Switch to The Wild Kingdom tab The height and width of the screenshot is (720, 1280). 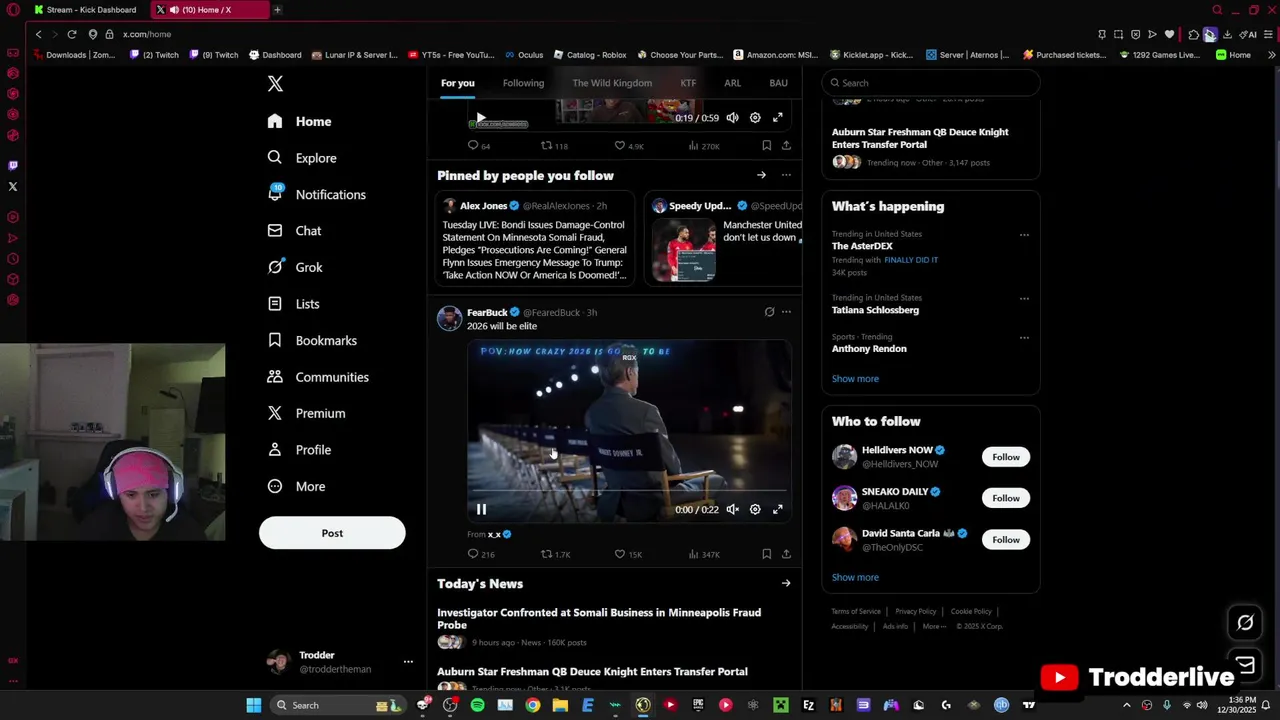pyautogui.click(x=612, y=83)
